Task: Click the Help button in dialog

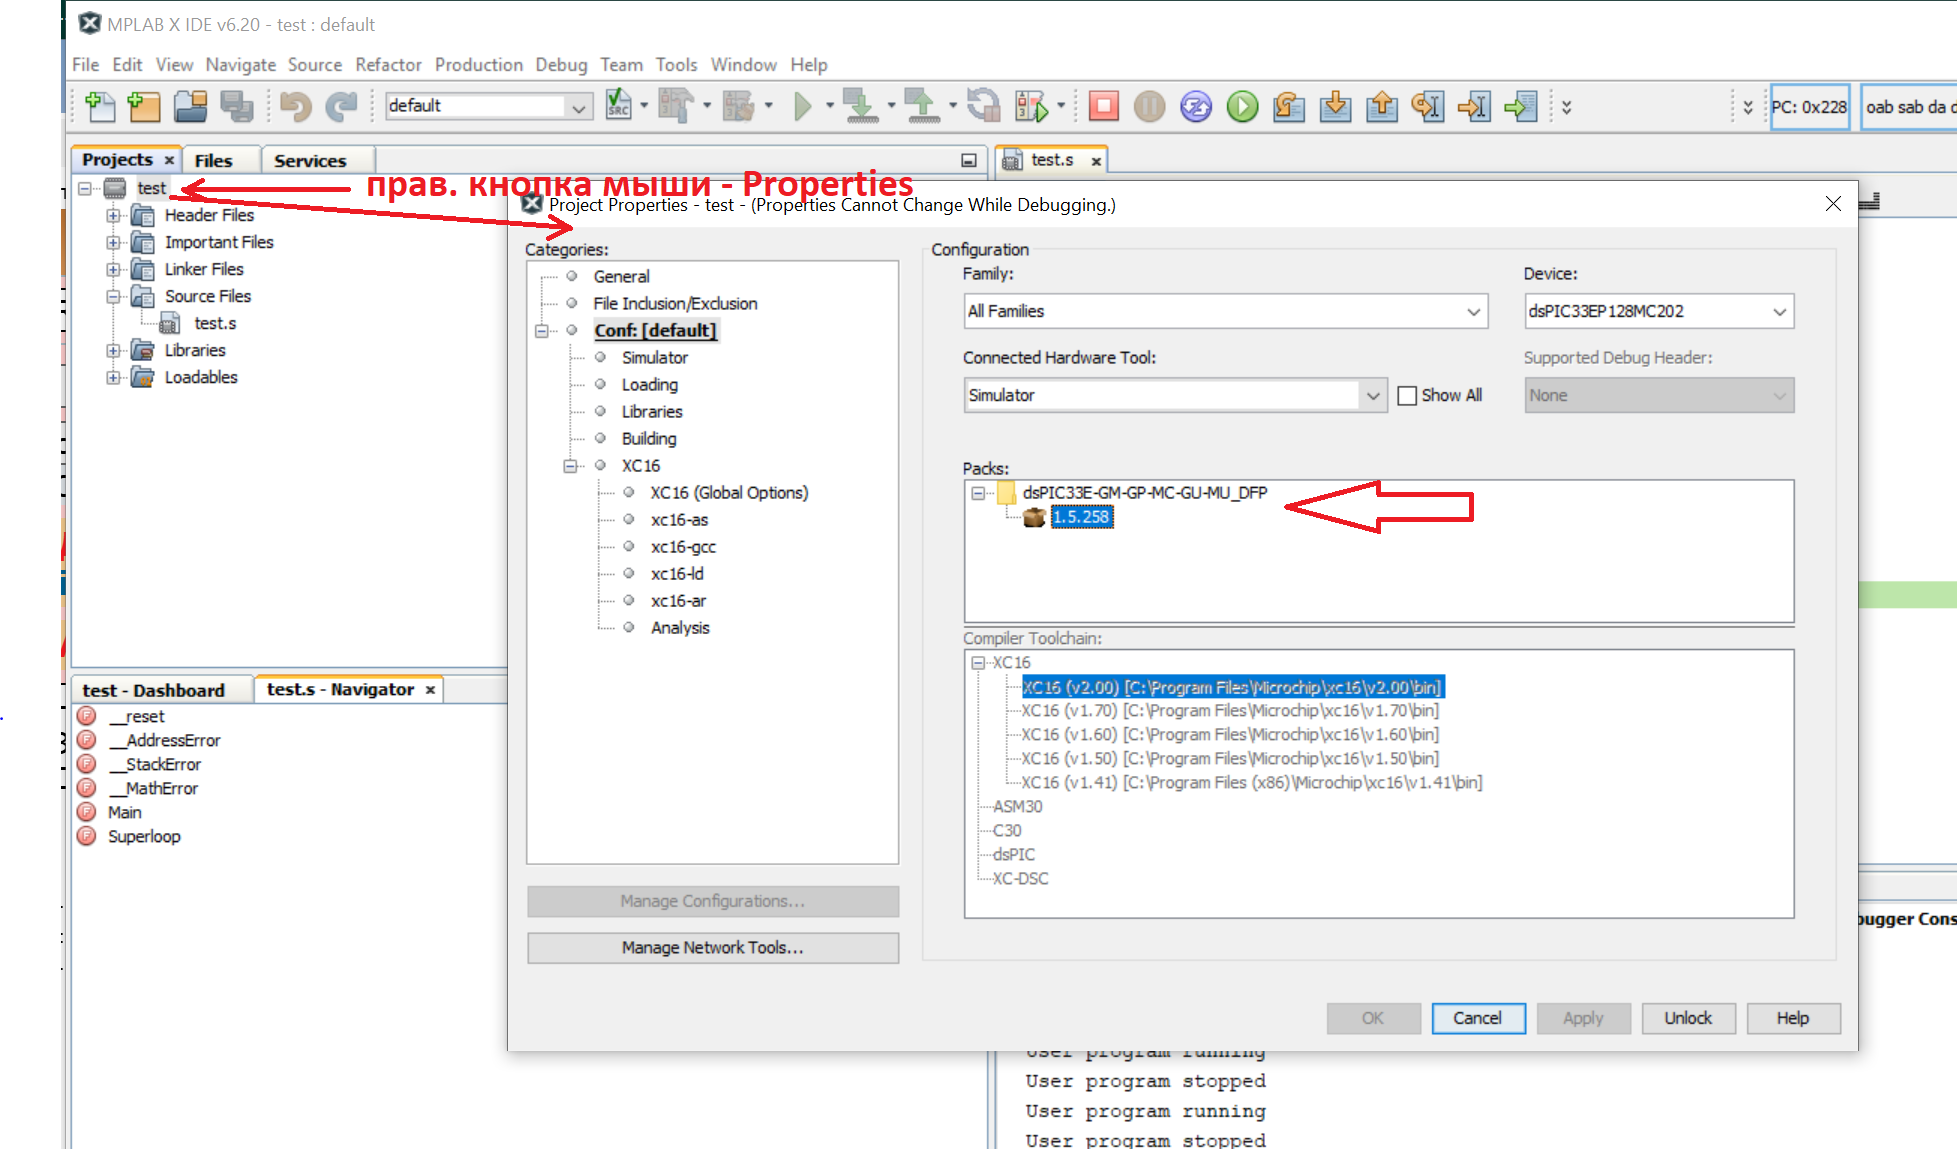Action: click(1793, 1018)
